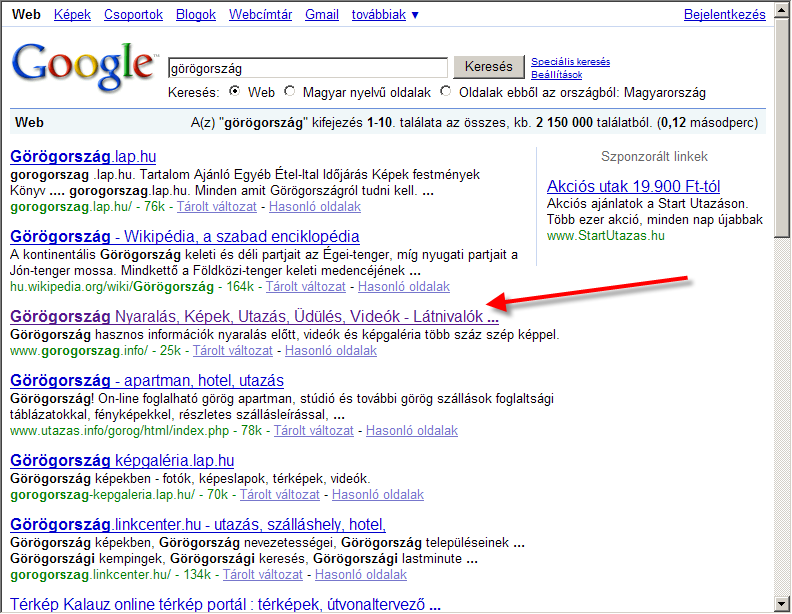This screenshot has width=792, height=614.
Task: Go to the Blogok section
Action: 195,15
